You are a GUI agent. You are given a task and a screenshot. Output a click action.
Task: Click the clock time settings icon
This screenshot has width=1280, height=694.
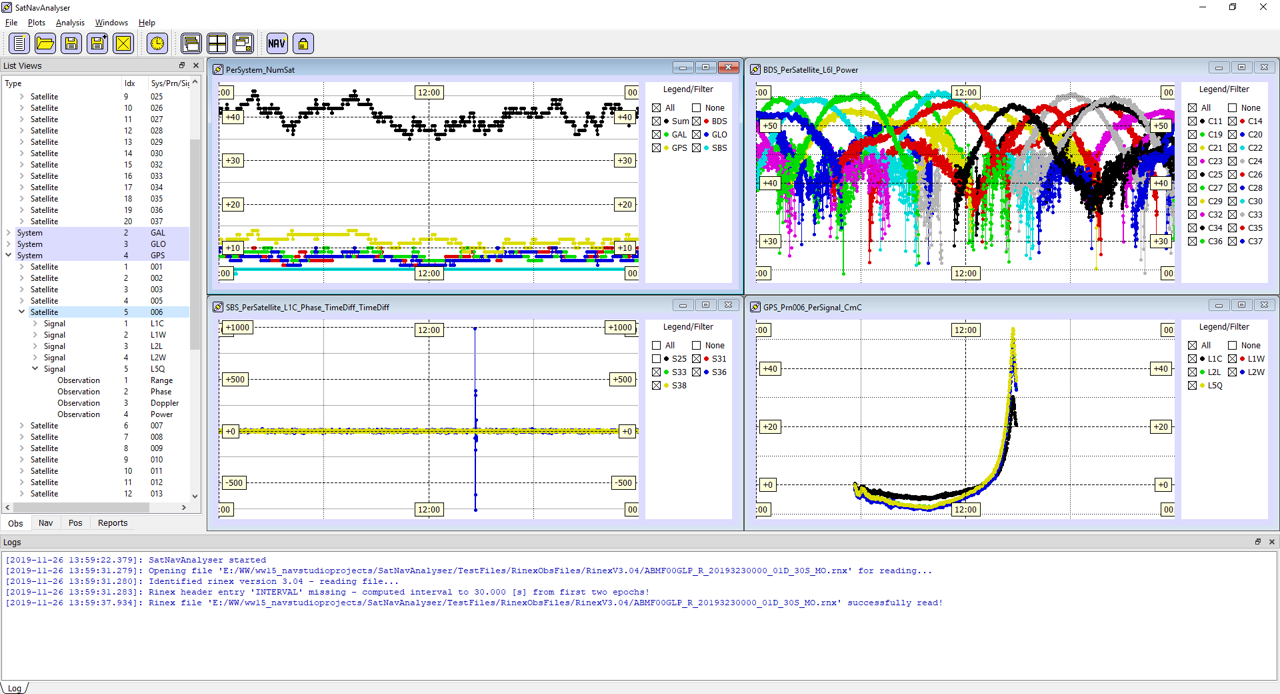point(157,43)
